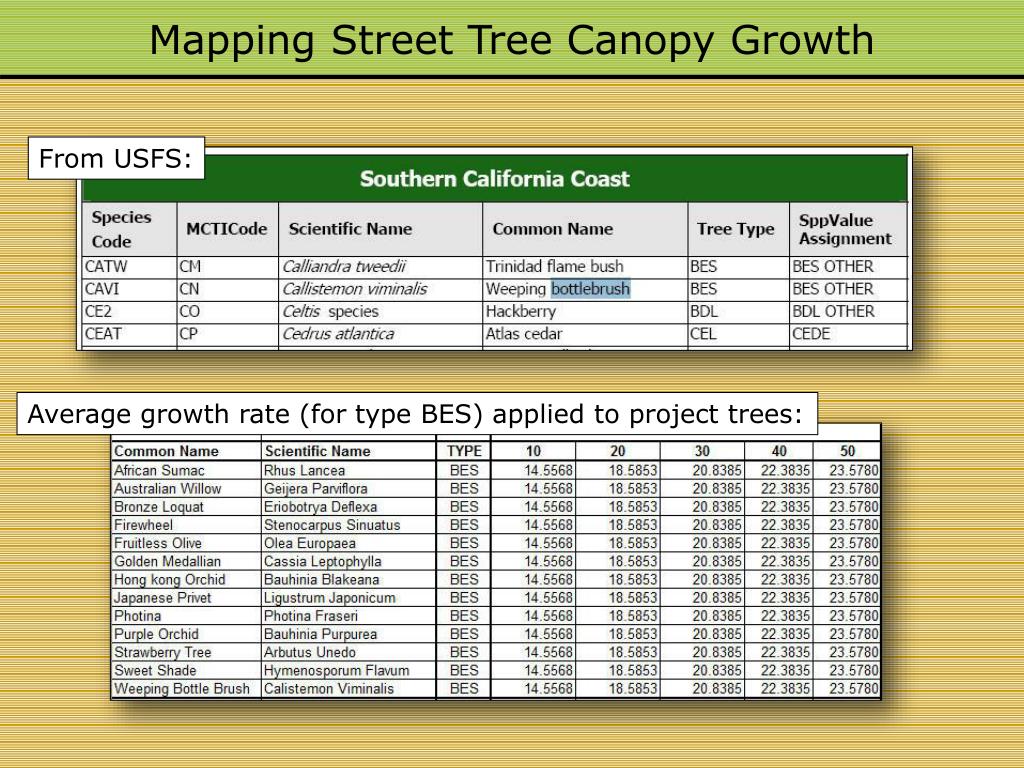Select the Hong kong Orchid row name
Screen dimensions: 1024x768
coord(170,580)
